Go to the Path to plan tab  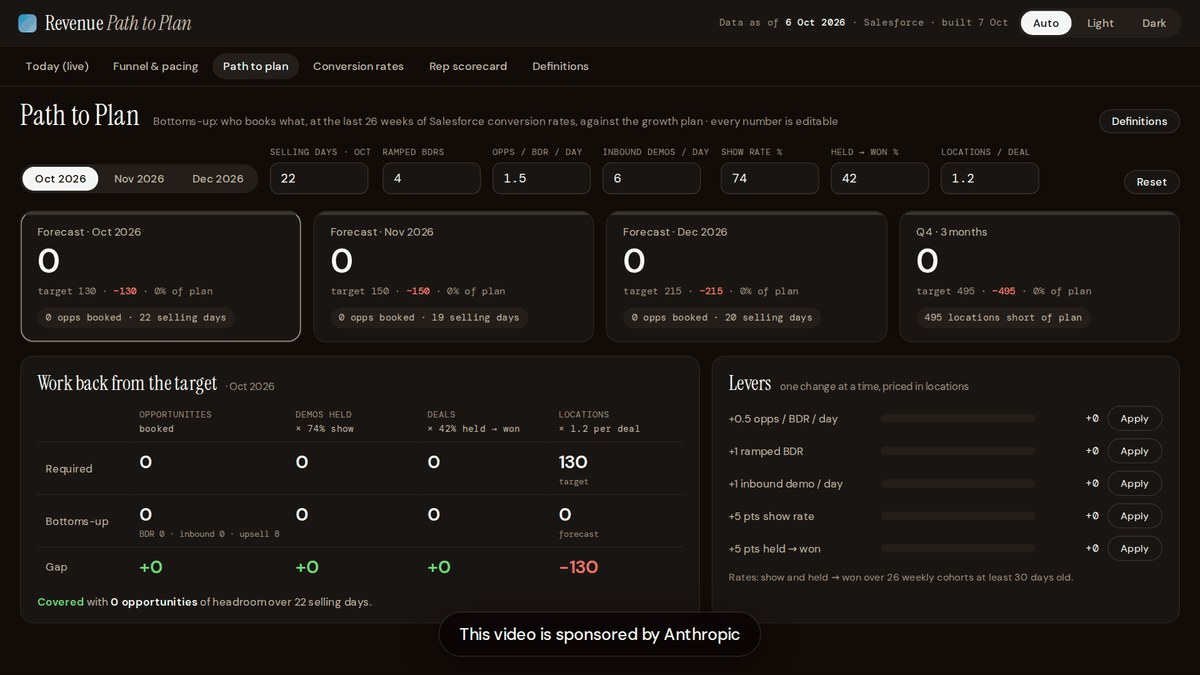(x=256, y=66)
